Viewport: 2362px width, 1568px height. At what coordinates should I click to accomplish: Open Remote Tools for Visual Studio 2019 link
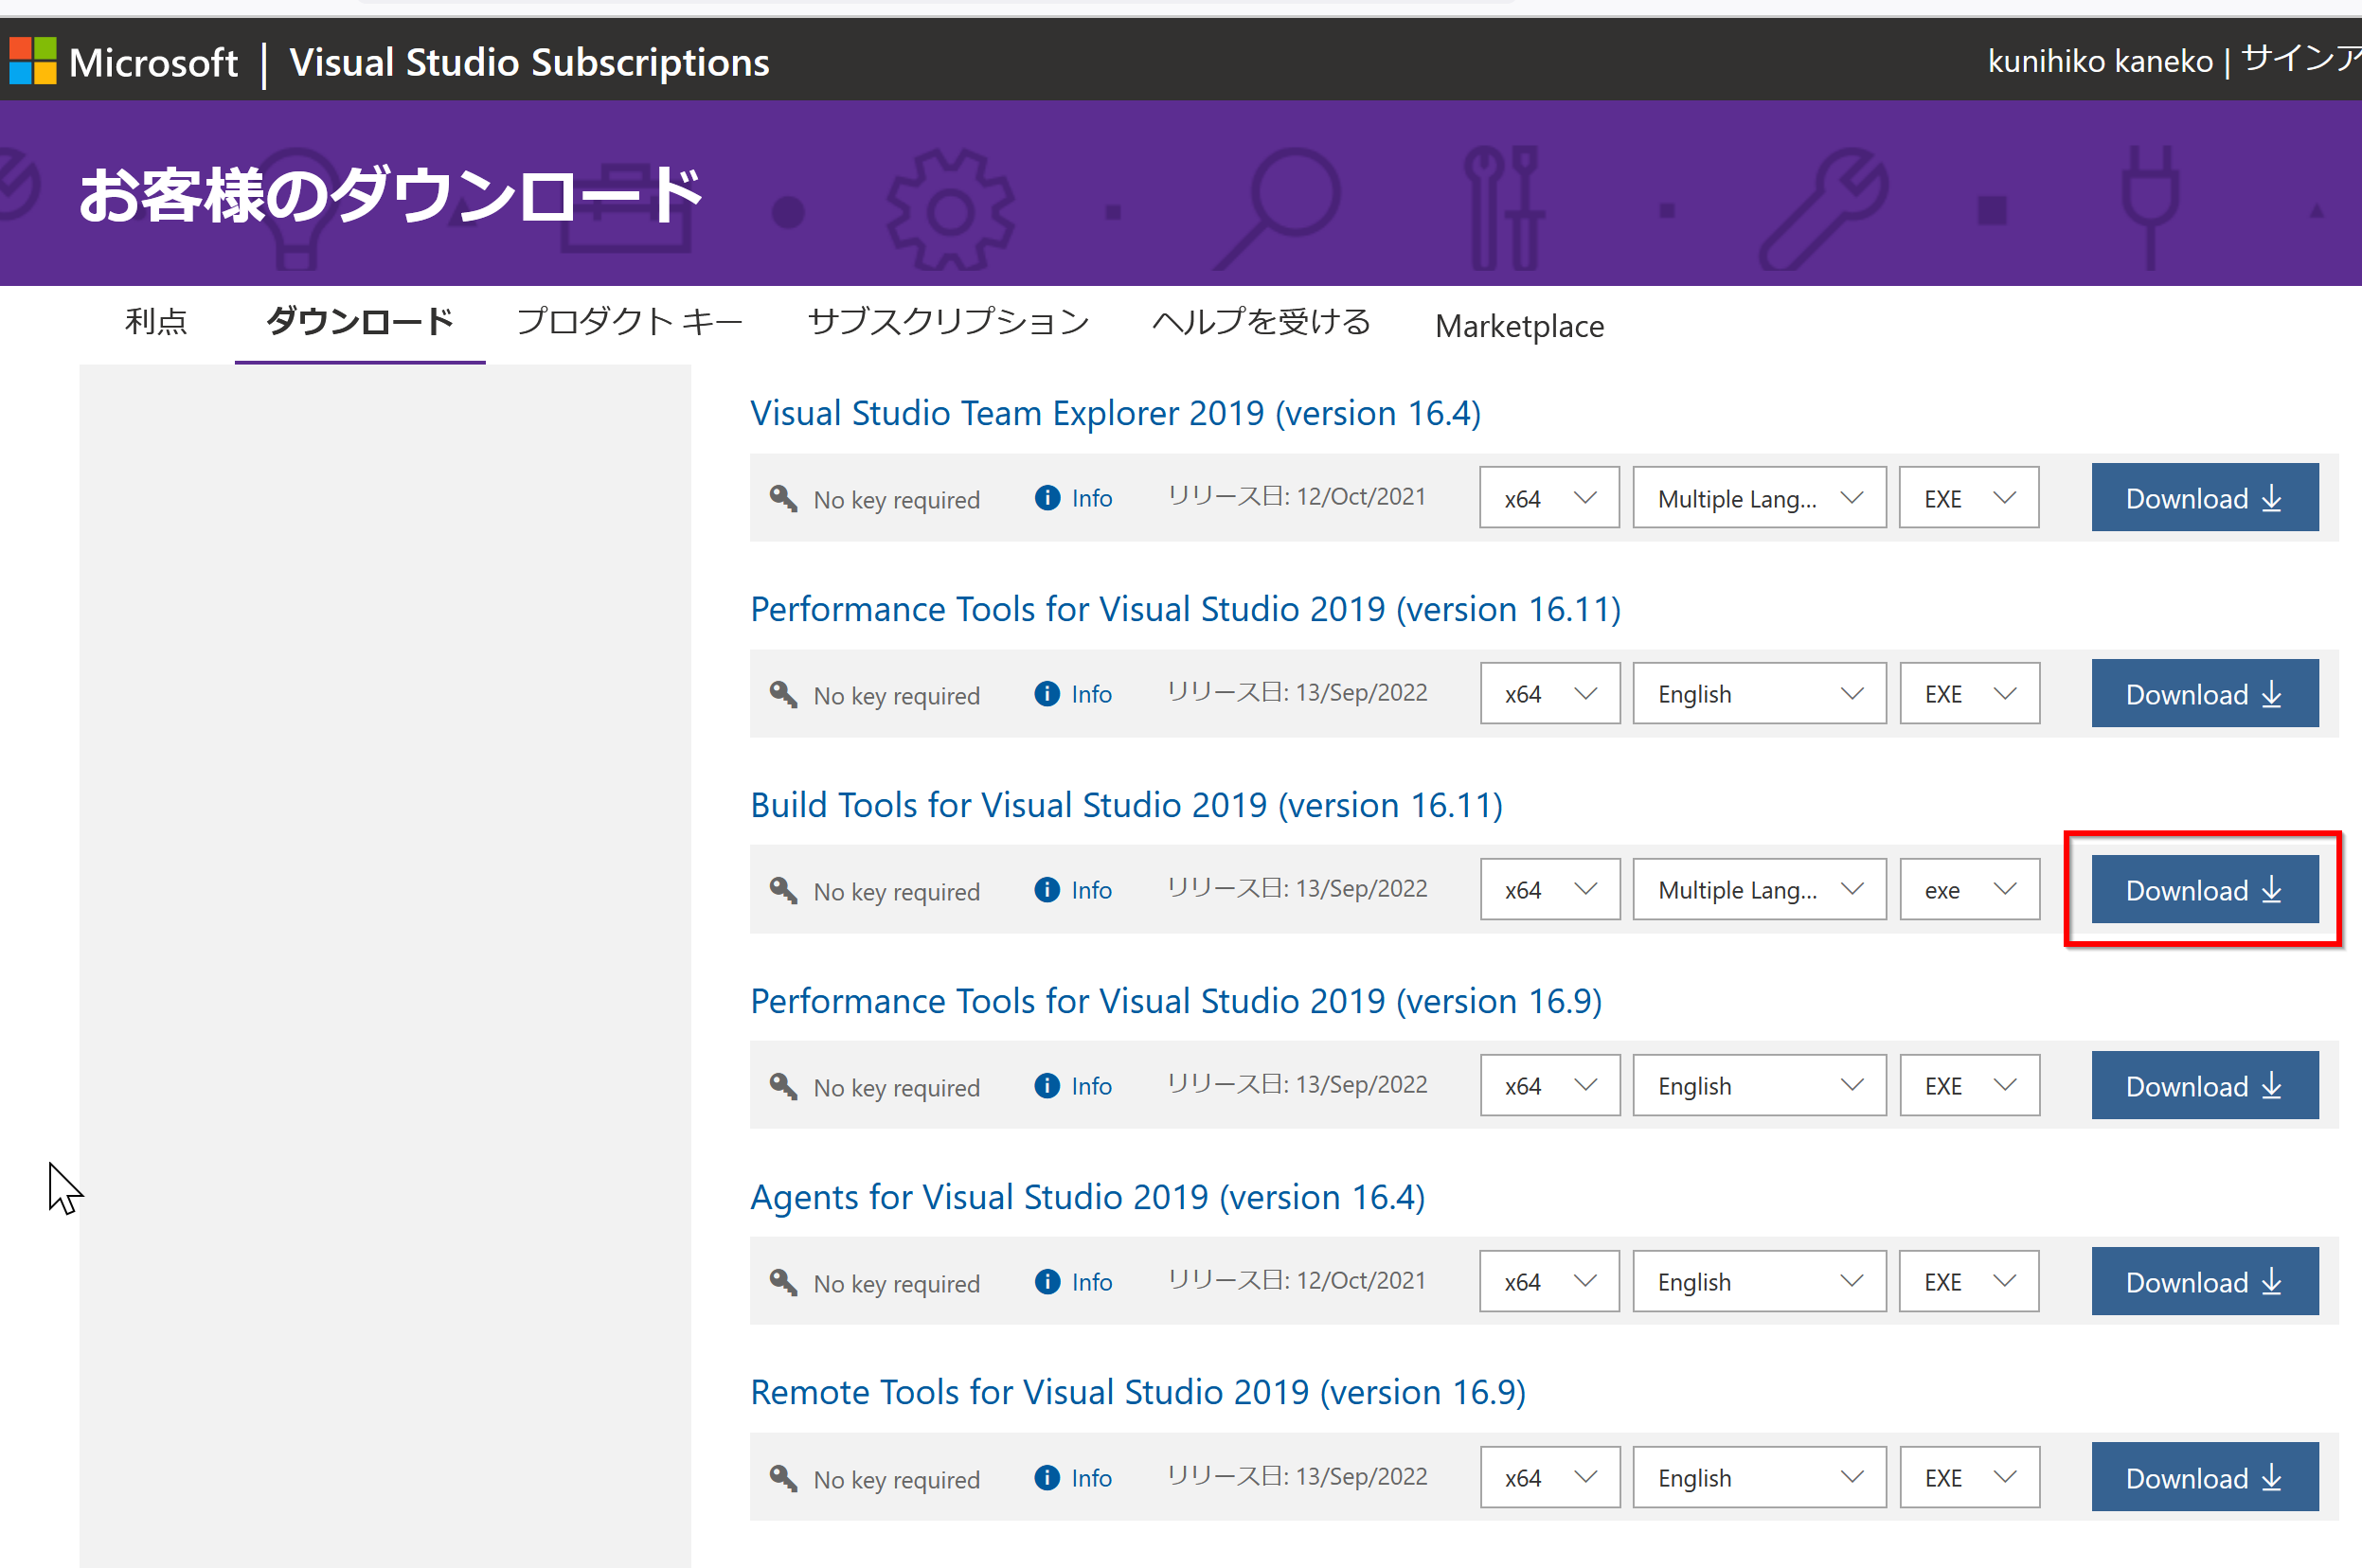[x=1137, y=1392]
